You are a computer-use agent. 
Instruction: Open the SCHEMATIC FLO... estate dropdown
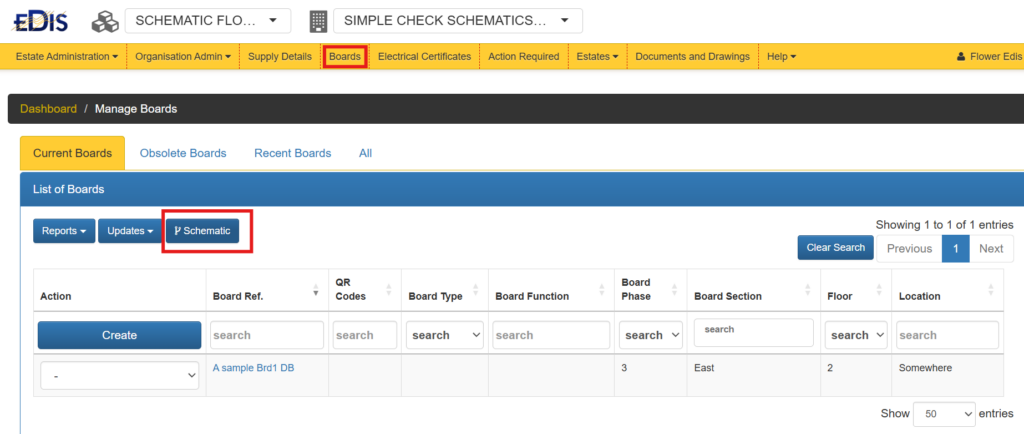pyautogui.click(x=207, y=21)
